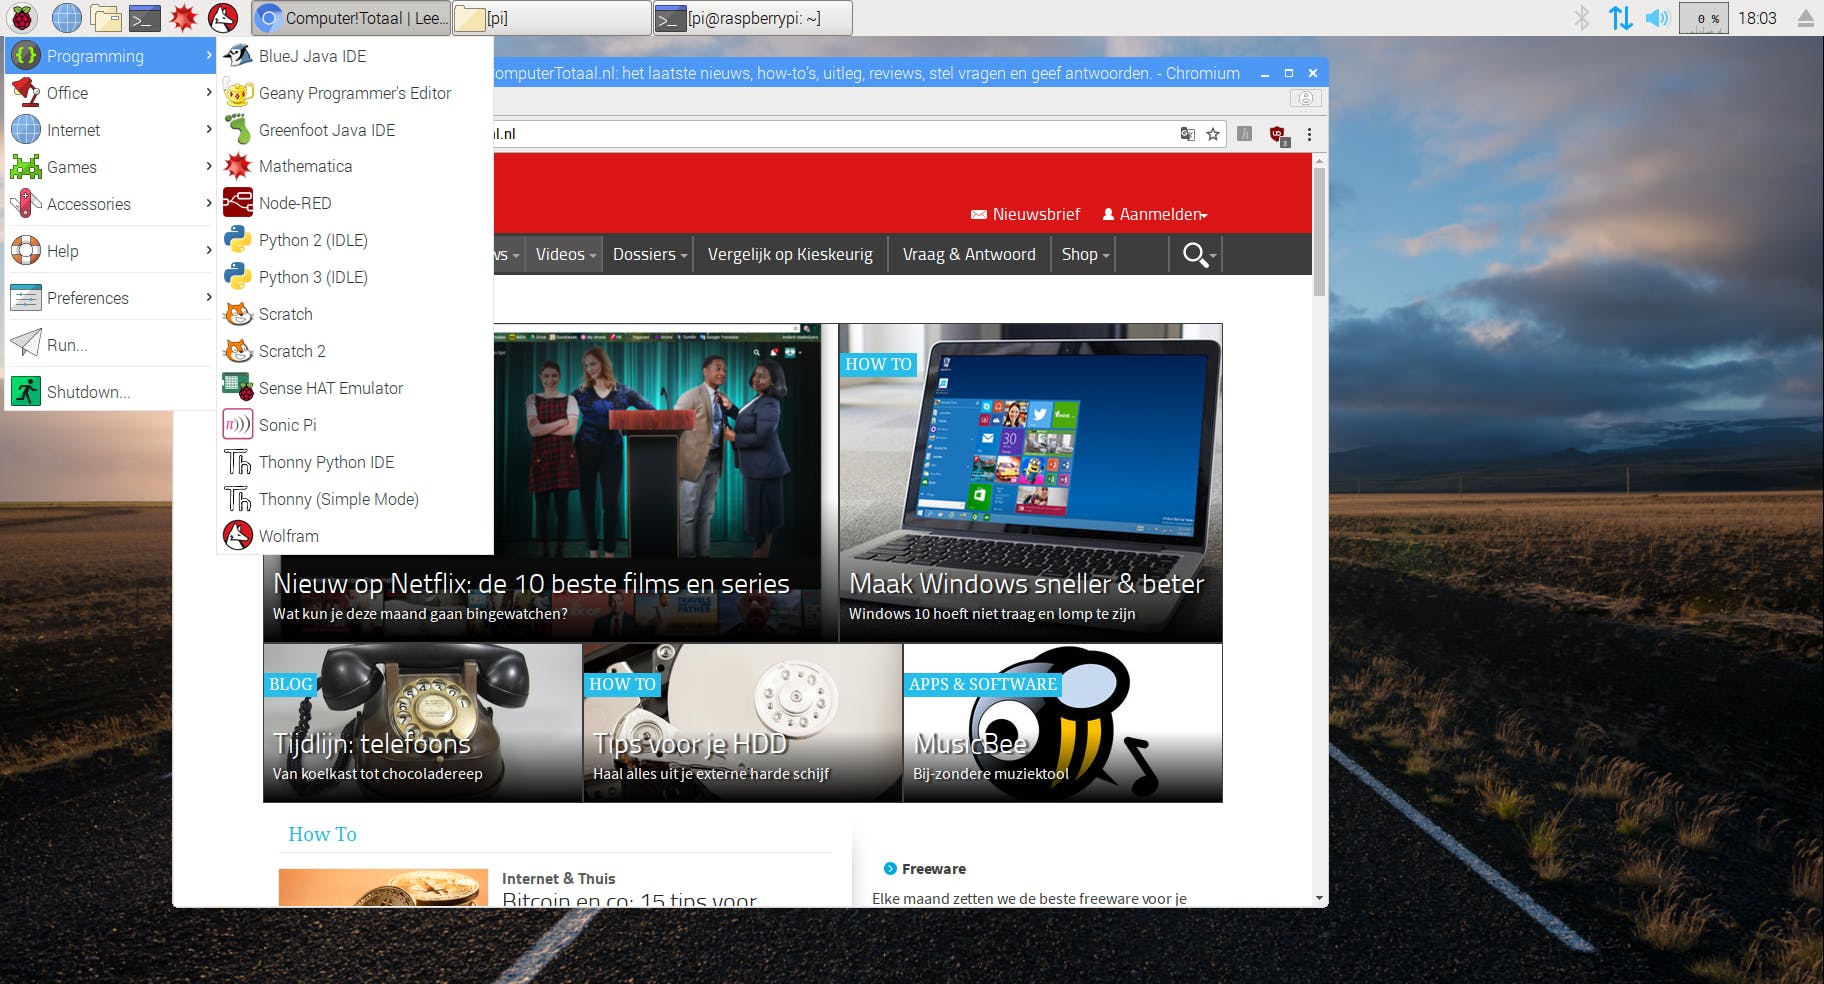Viewport: 1824px width, 984px height.
Task: Click the volume speaker icon
Action: click(1657, 17)
